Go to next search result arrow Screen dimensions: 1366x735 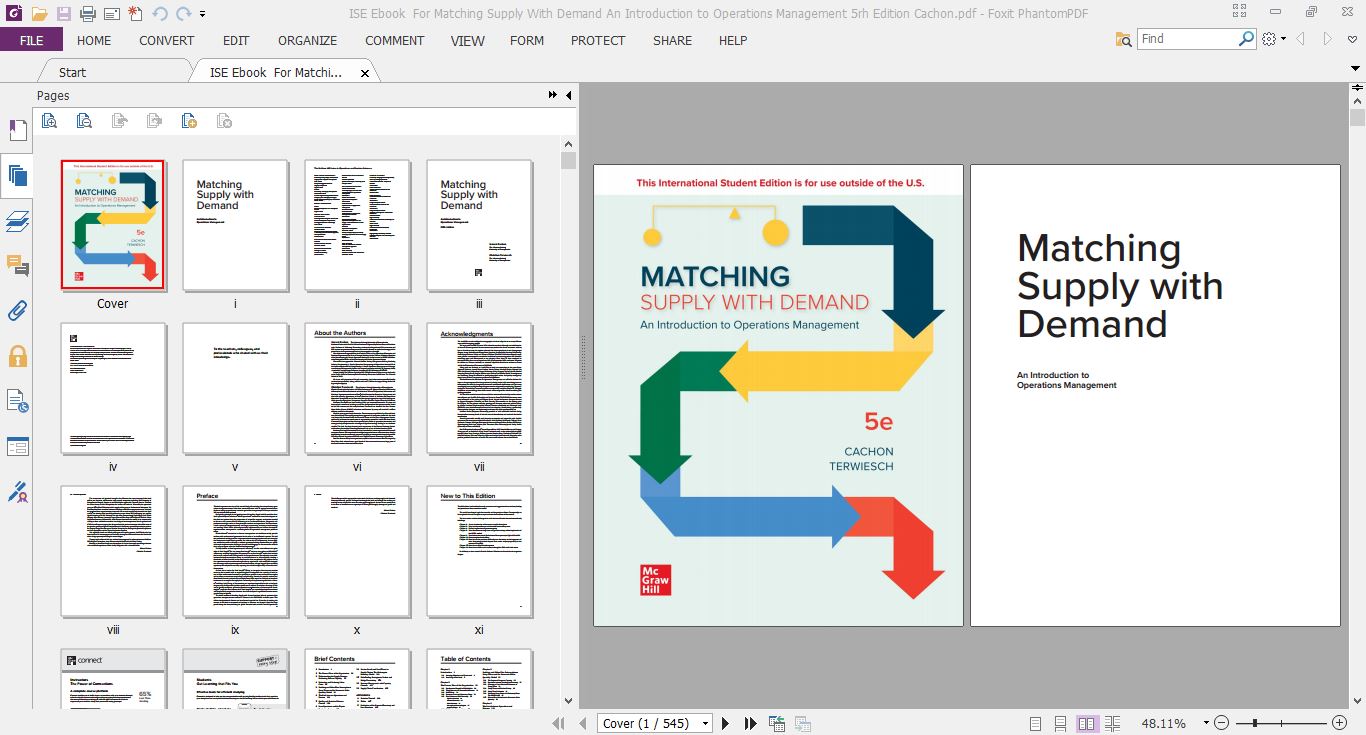pos(1328,39)
